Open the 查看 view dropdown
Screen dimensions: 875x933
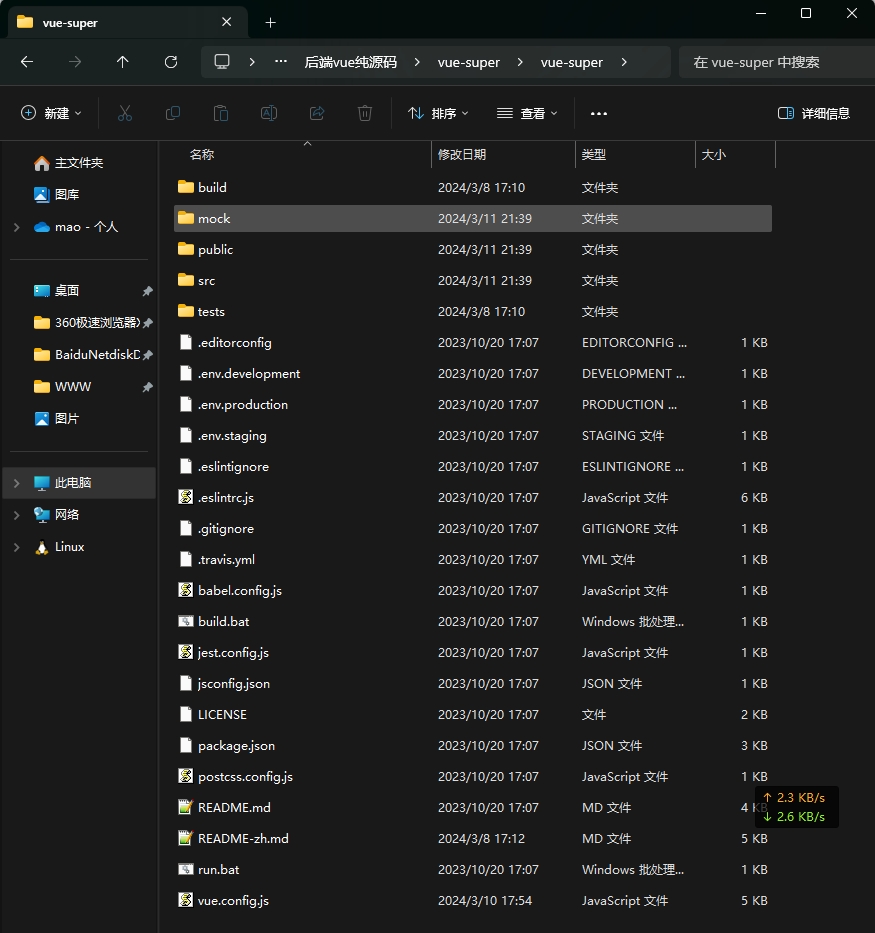[x=527, y=114]
